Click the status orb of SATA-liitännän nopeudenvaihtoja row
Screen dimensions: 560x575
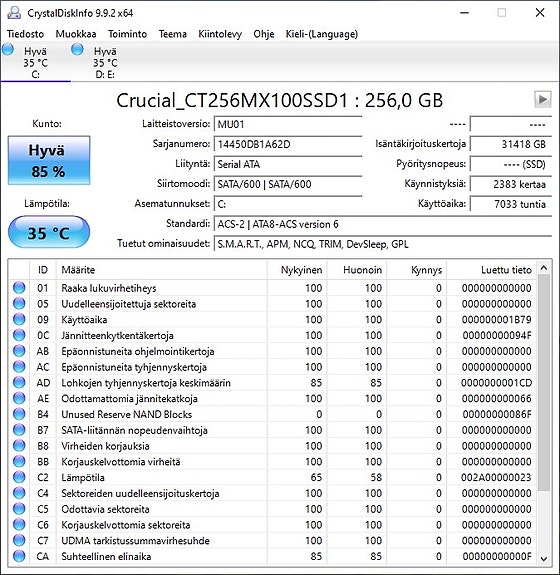pyautogui.click(x=19, y=430)
